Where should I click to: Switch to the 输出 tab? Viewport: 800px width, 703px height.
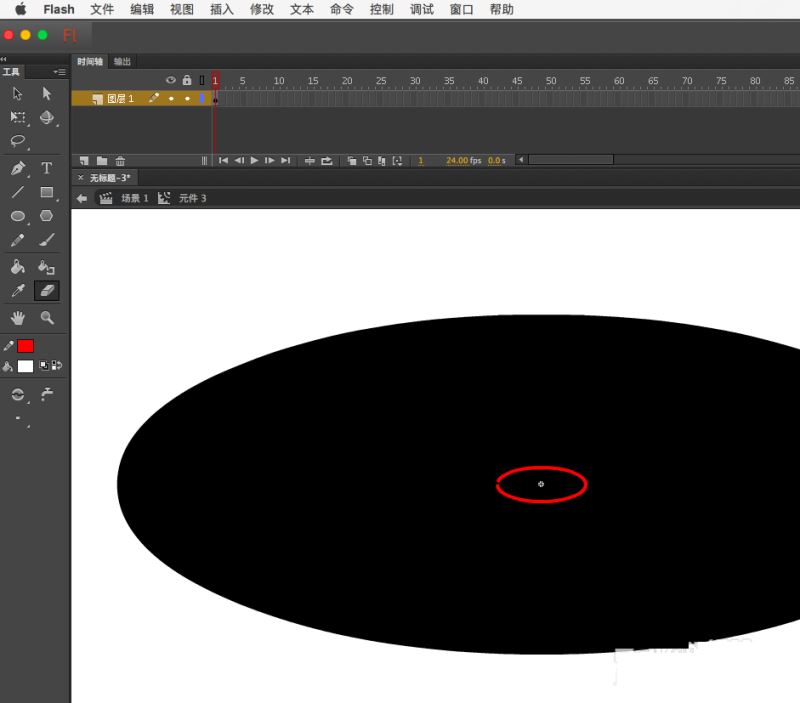[122, 62]
